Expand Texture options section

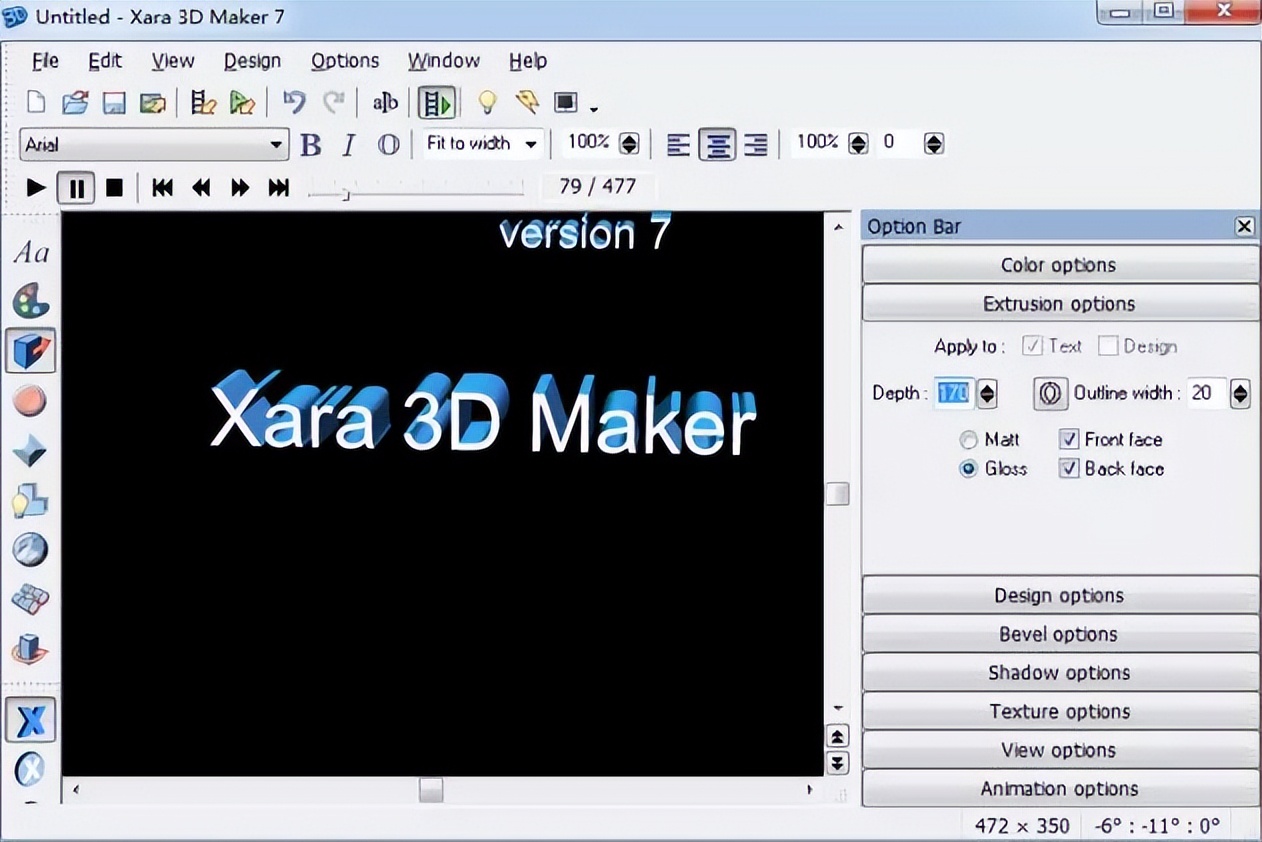click(1060, 712)
